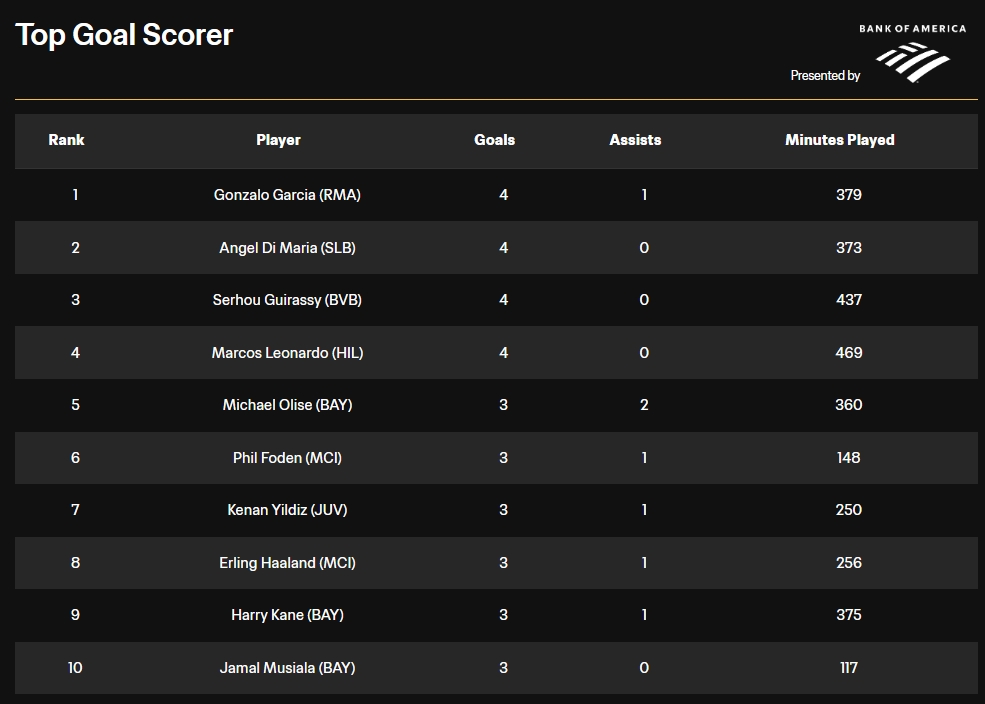This screenshot has height=704, width=985.
Task: Sort by the Player column header
Action: point(278,140)
